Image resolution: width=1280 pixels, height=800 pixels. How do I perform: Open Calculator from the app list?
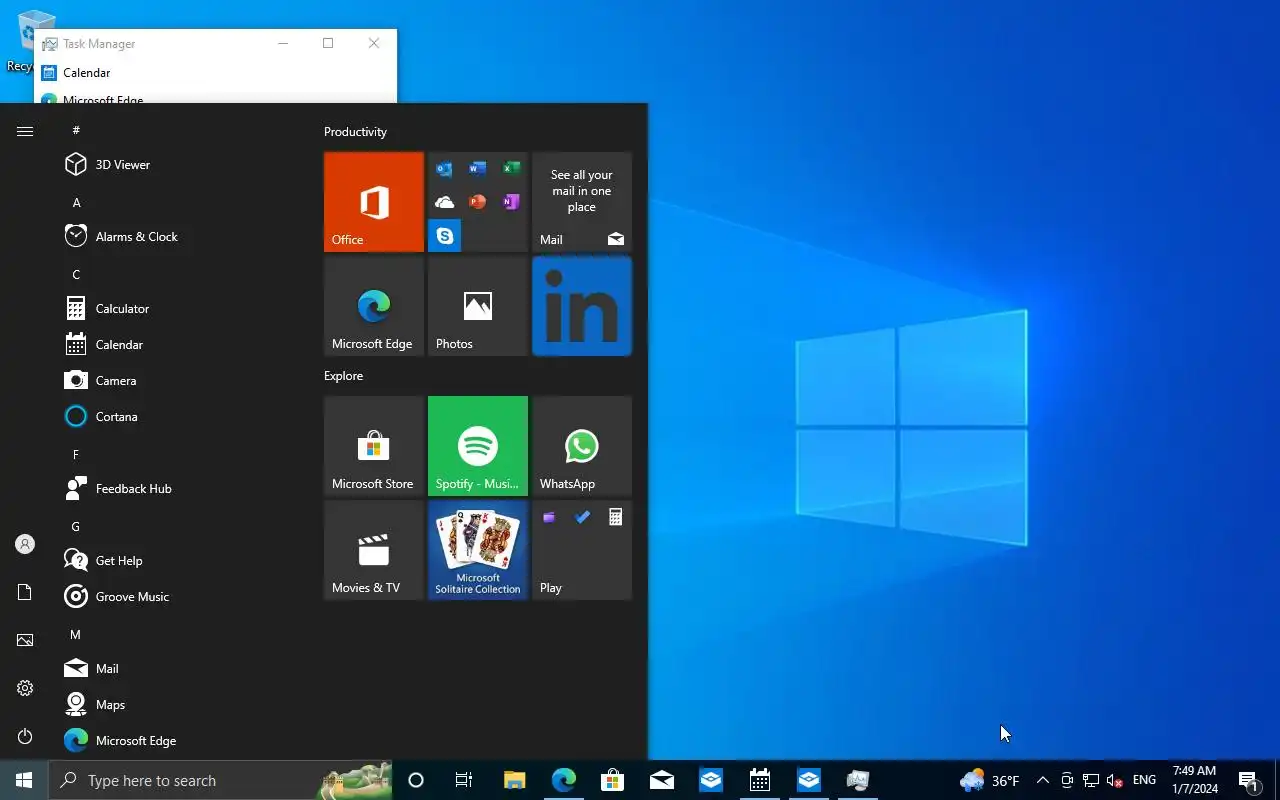click(x=180, y=308)
